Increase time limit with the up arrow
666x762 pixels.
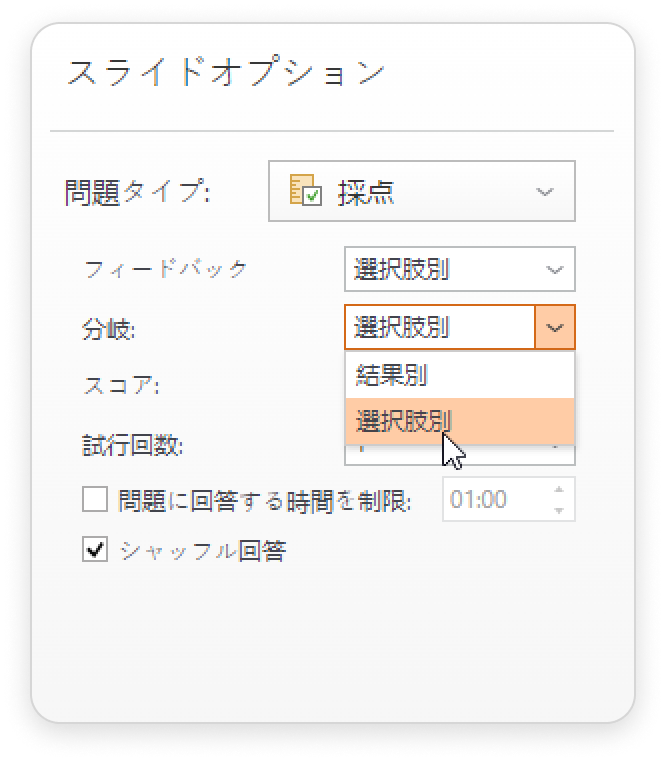click(559, 490)
